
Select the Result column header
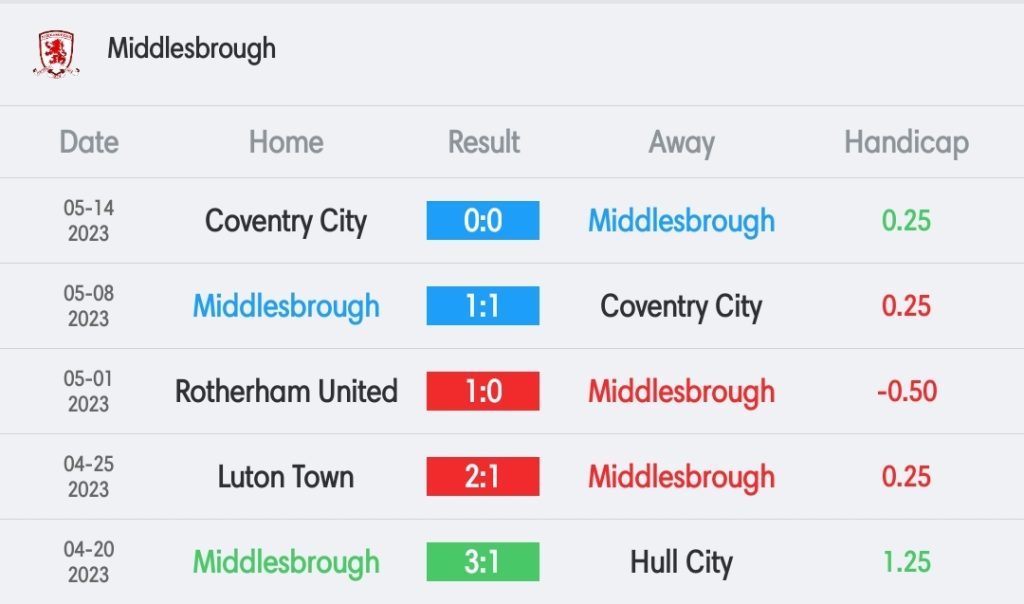484,142
